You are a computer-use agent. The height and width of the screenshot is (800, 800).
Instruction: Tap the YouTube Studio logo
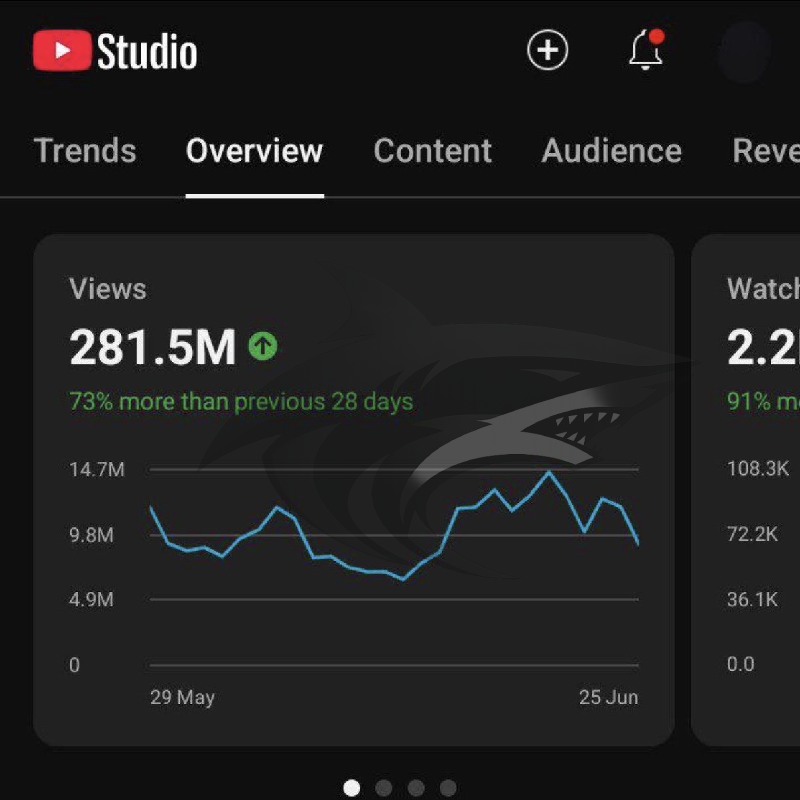(115, 51)
